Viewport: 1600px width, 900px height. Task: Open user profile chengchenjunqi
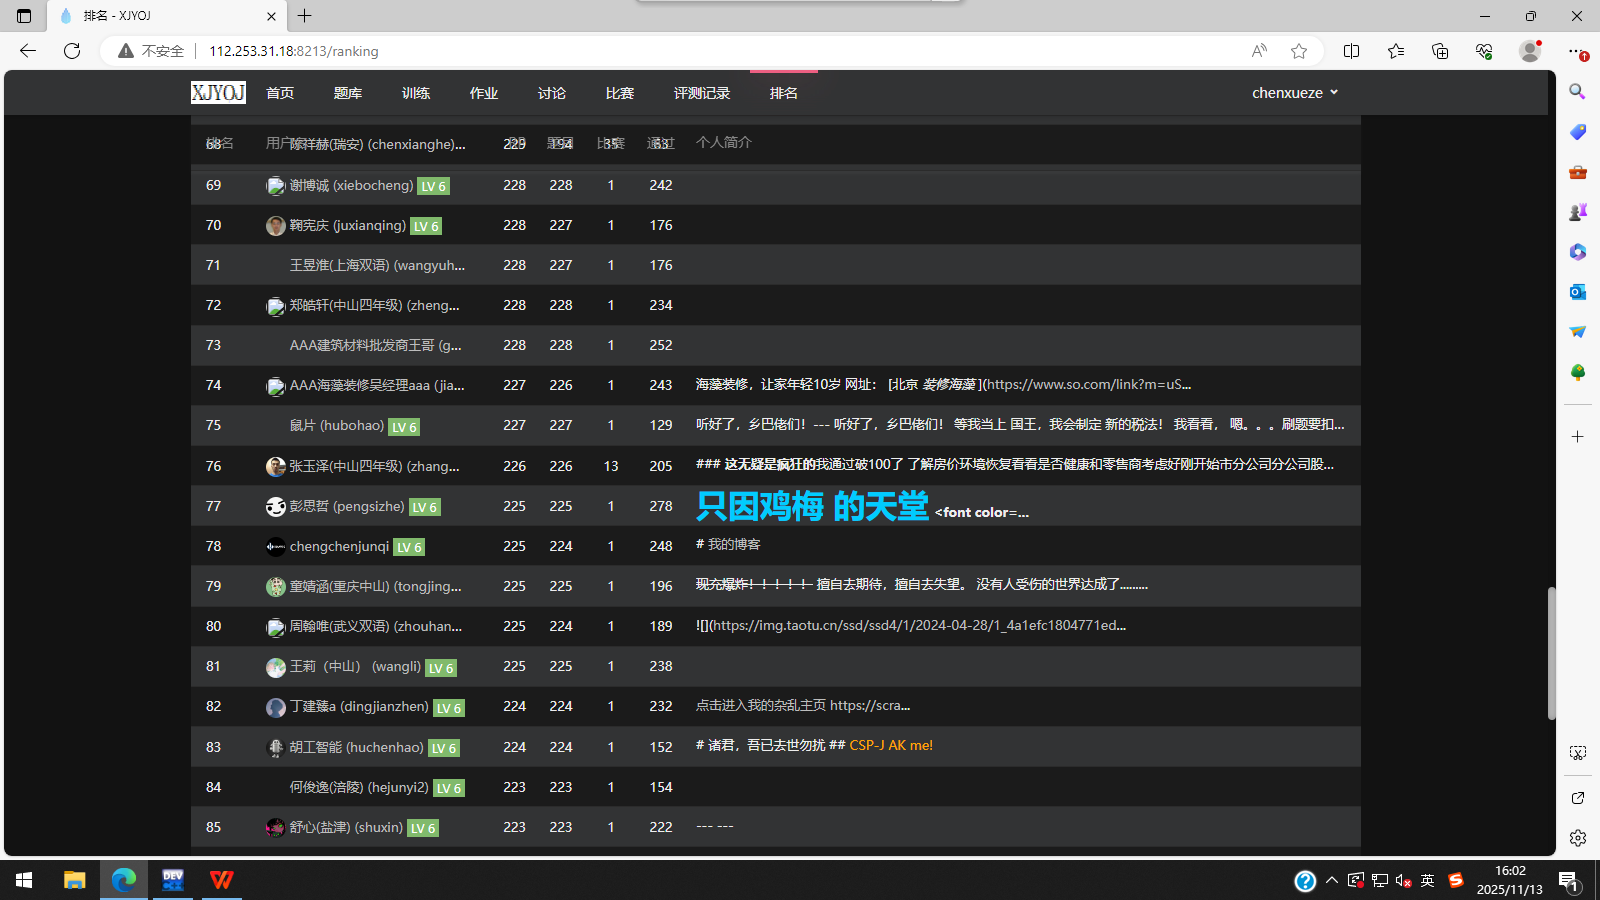339,546
